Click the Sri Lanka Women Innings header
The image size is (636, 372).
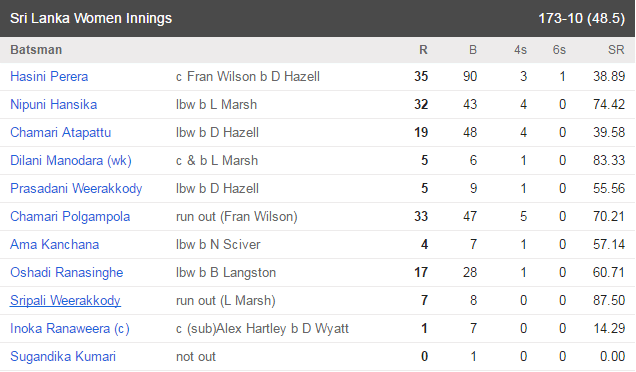click(91, 18)
